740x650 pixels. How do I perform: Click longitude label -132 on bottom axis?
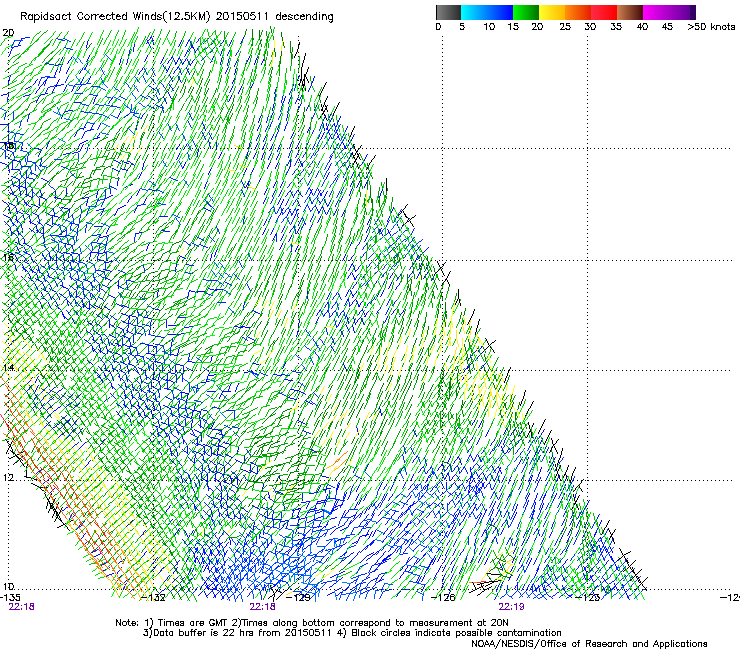coord(154,598)
